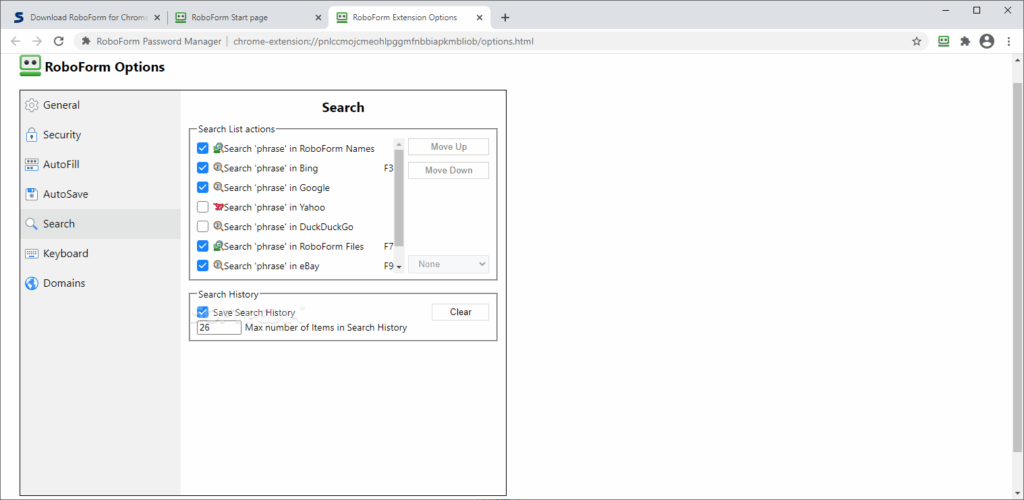Clear the search history with Clear button
Image resolution: width=1024 pixels, height=500 pixels.
point(460,312)
